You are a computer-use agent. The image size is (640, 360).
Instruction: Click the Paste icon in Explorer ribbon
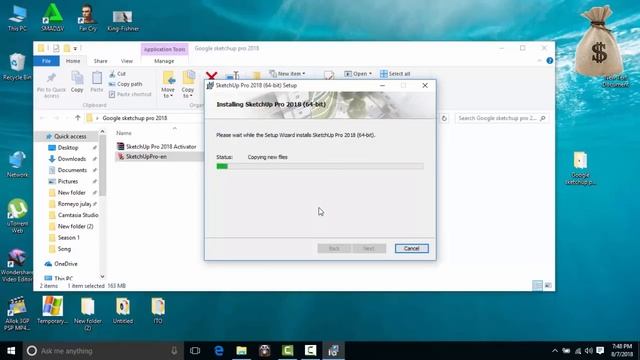click(97, 82)
